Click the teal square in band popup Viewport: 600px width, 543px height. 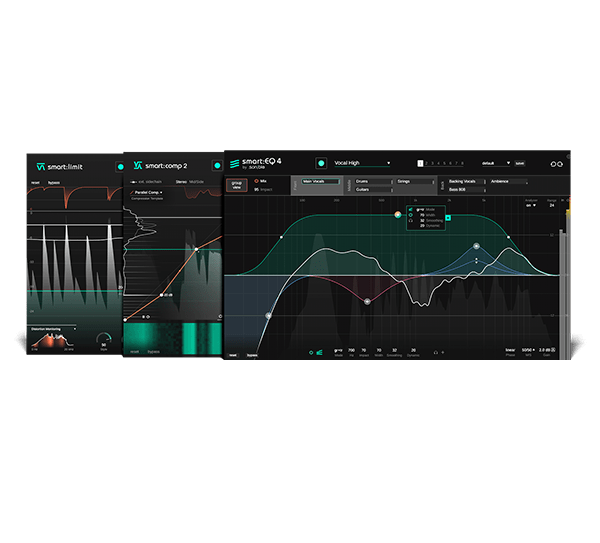(x=448, y=218)
